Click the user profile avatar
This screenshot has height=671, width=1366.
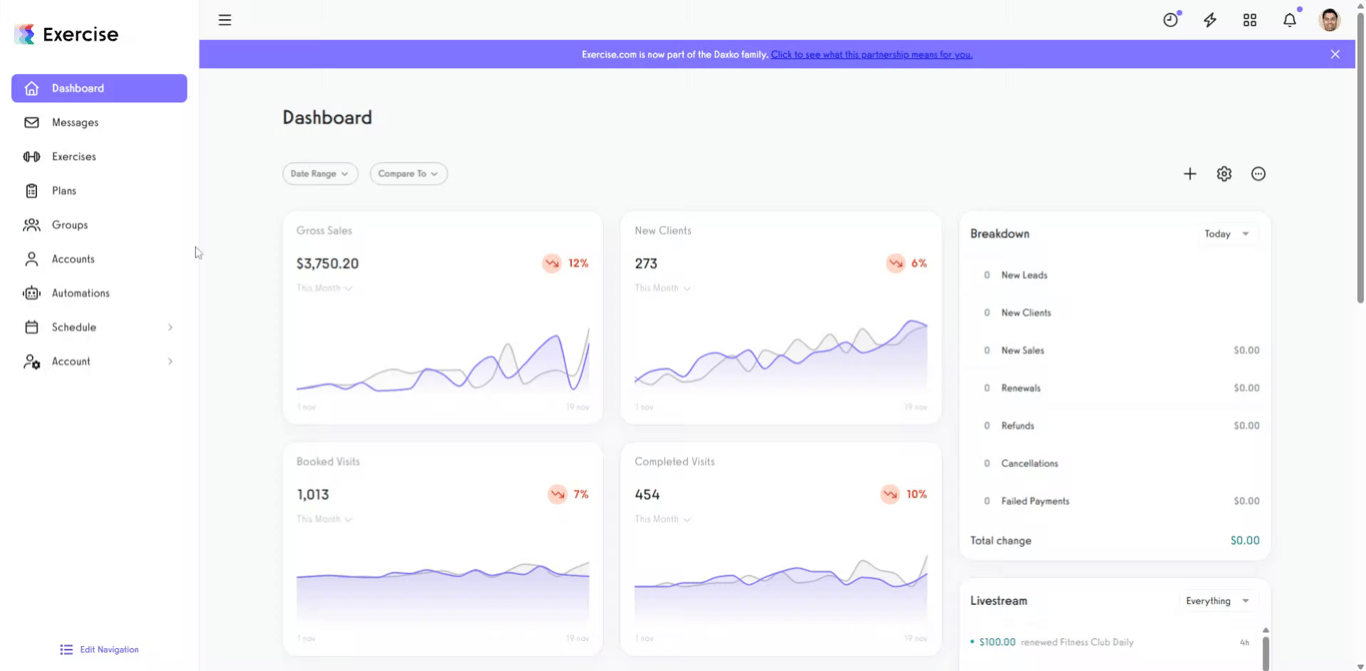coord(1330,20)
